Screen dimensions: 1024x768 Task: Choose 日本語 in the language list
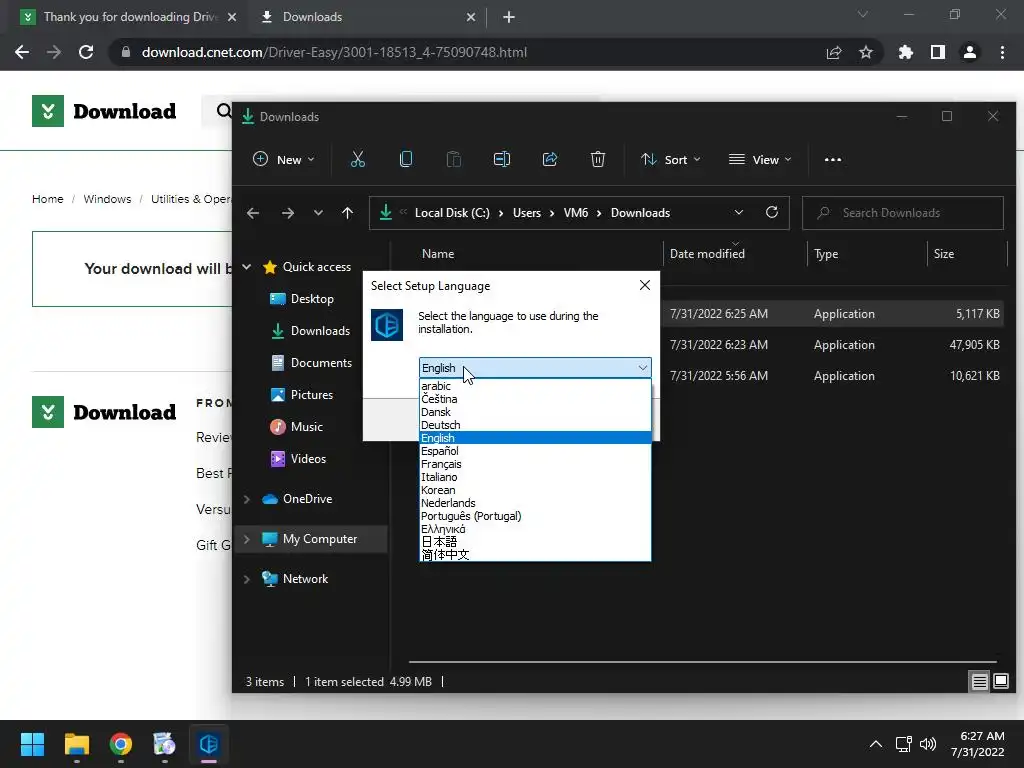point(535,542)
